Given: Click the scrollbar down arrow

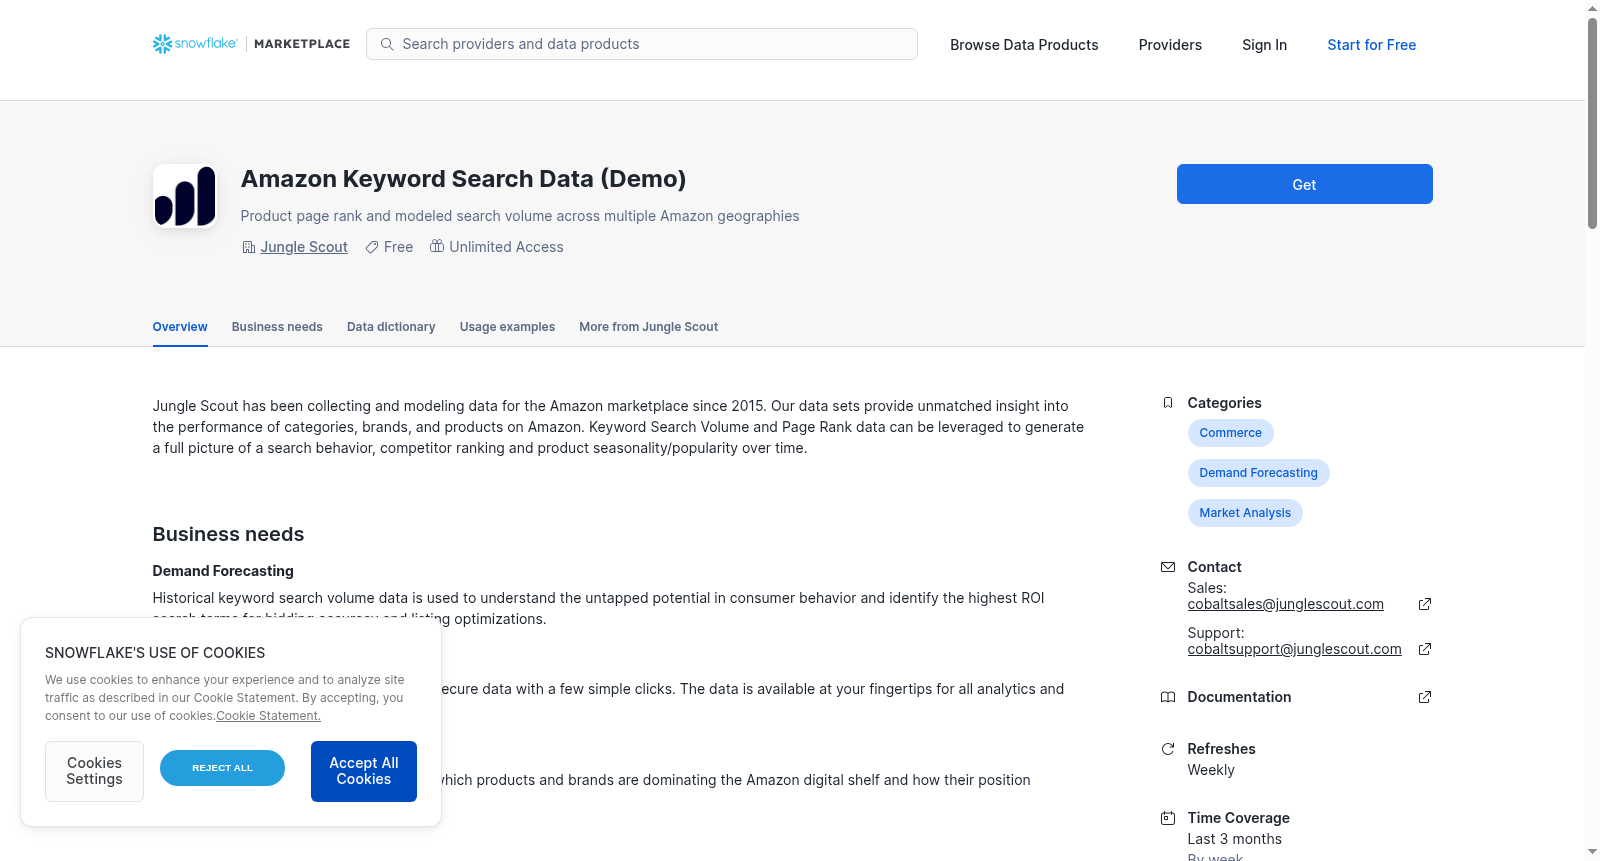Looking at the screenshot, I should click(x=1592, y=852).
